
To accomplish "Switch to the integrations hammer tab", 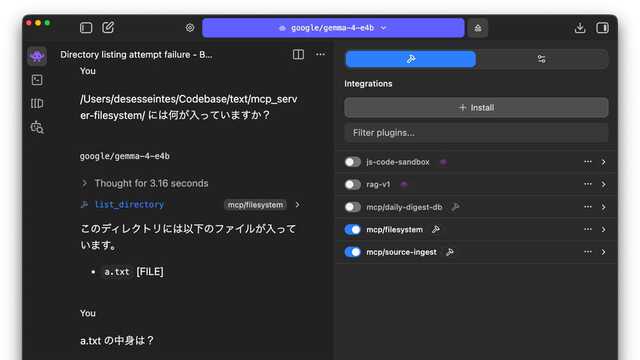I will pyautogui.click(x=411, y=59).
